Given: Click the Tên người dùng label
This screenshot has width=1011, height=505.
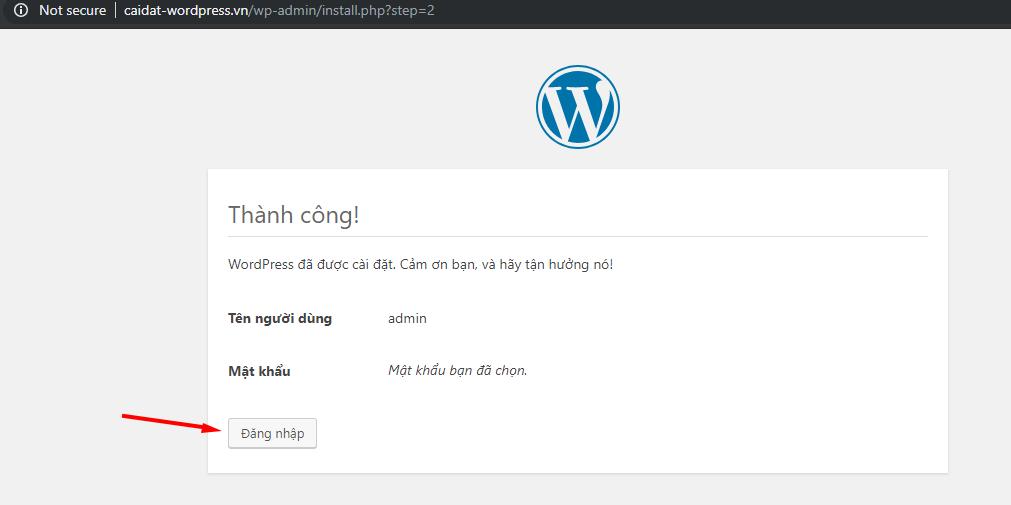Looking at the screenshot, I should tap(280, 319).
